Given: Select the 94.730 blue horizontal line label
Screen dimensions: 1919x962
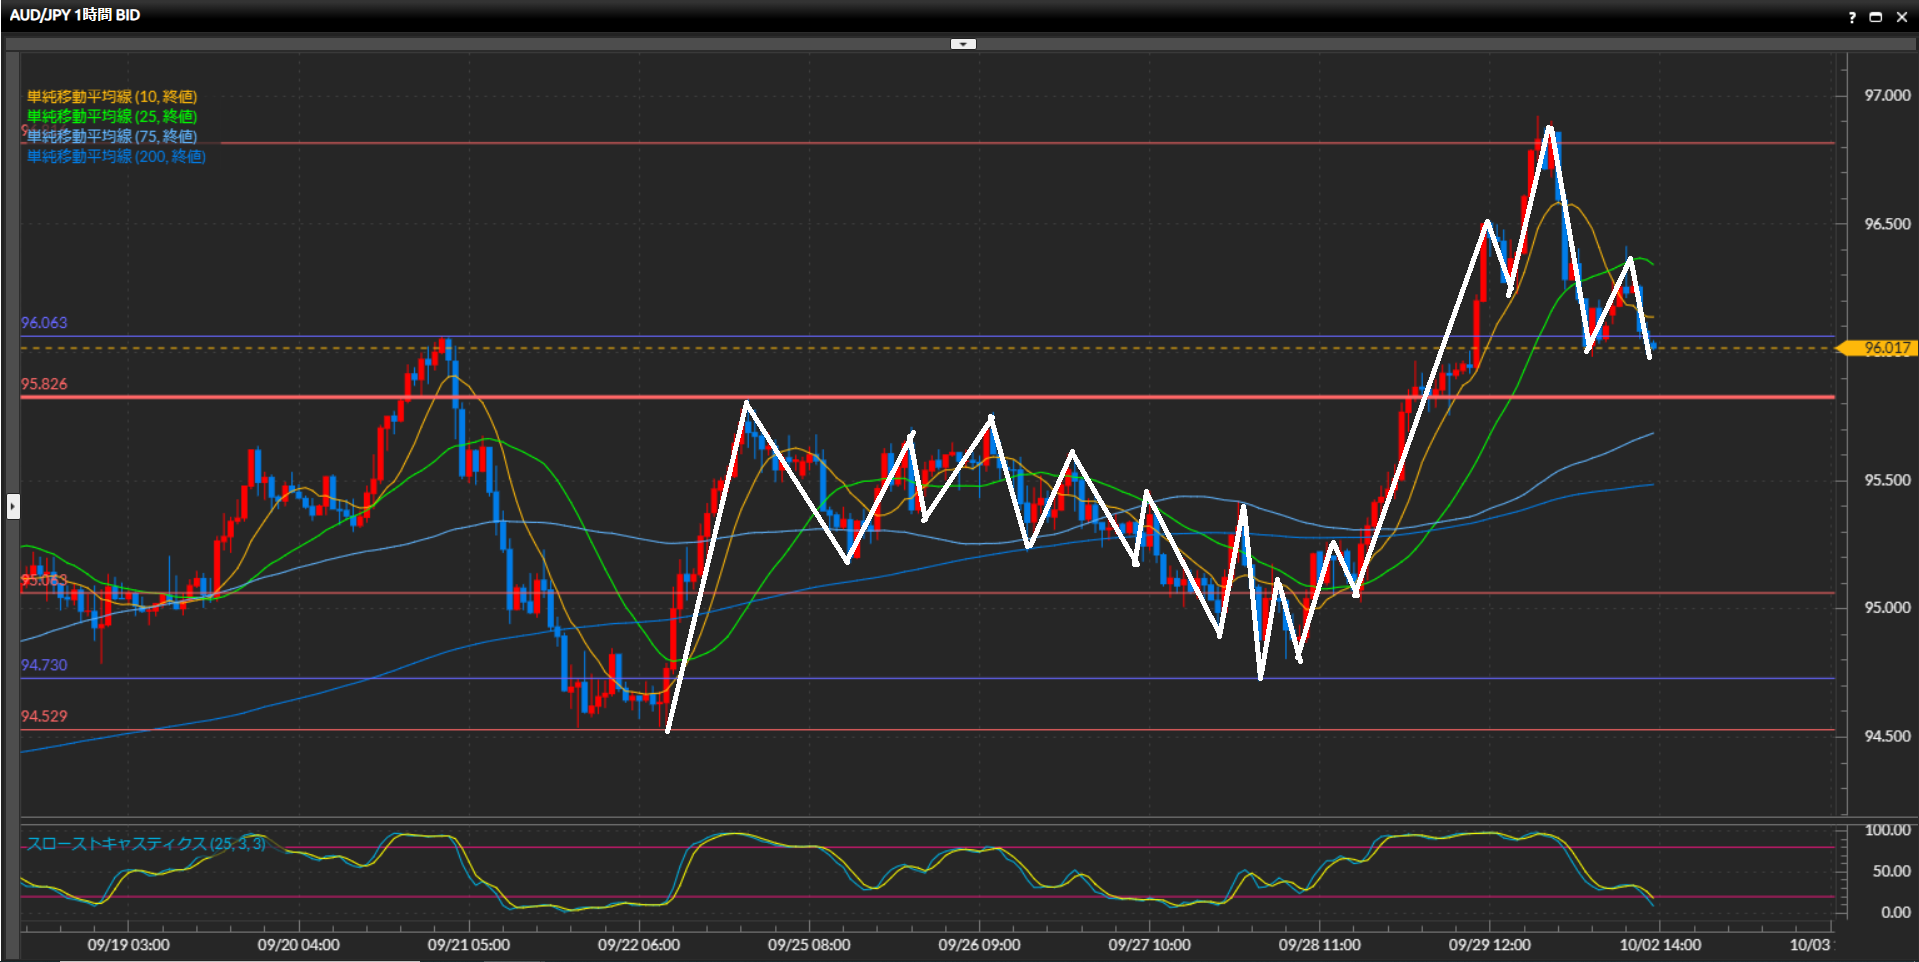Looking at the screenshot, I should tap(44, 665).
